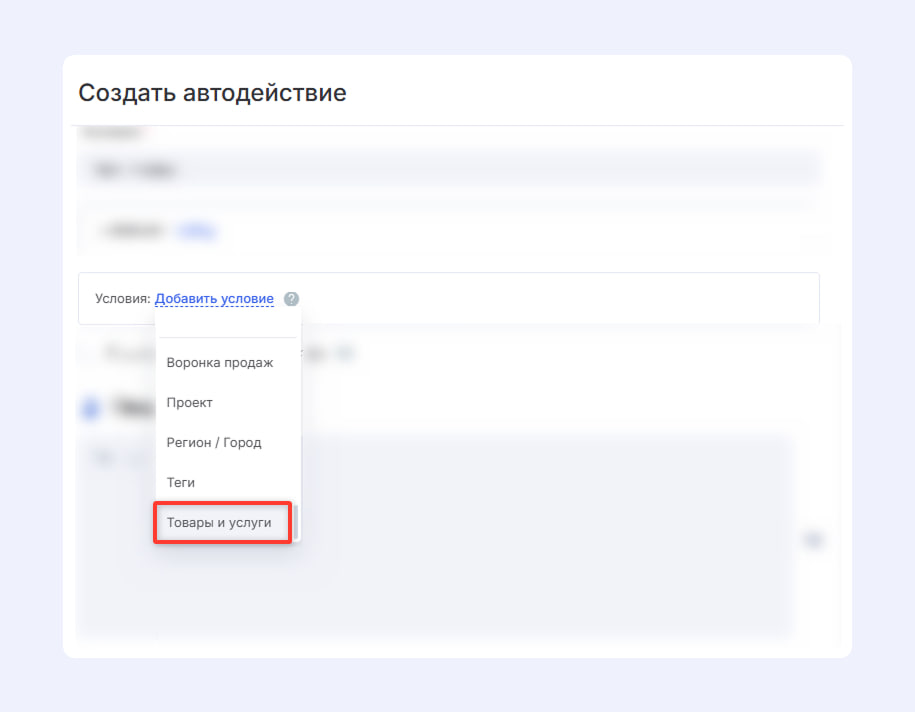The image size is (915, 712).
Task: Click the empty search field atop the dropdown list
Action: (x=227, y=323)
